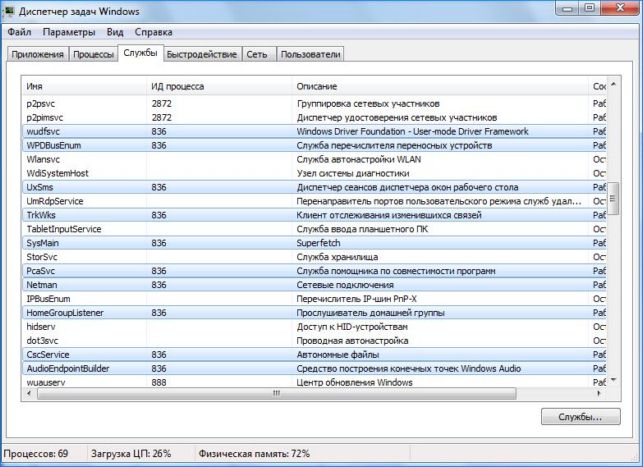This screenshot has width=643, height=467.
Task: Switch to the Сеть tab
Action: pos(257,54)
